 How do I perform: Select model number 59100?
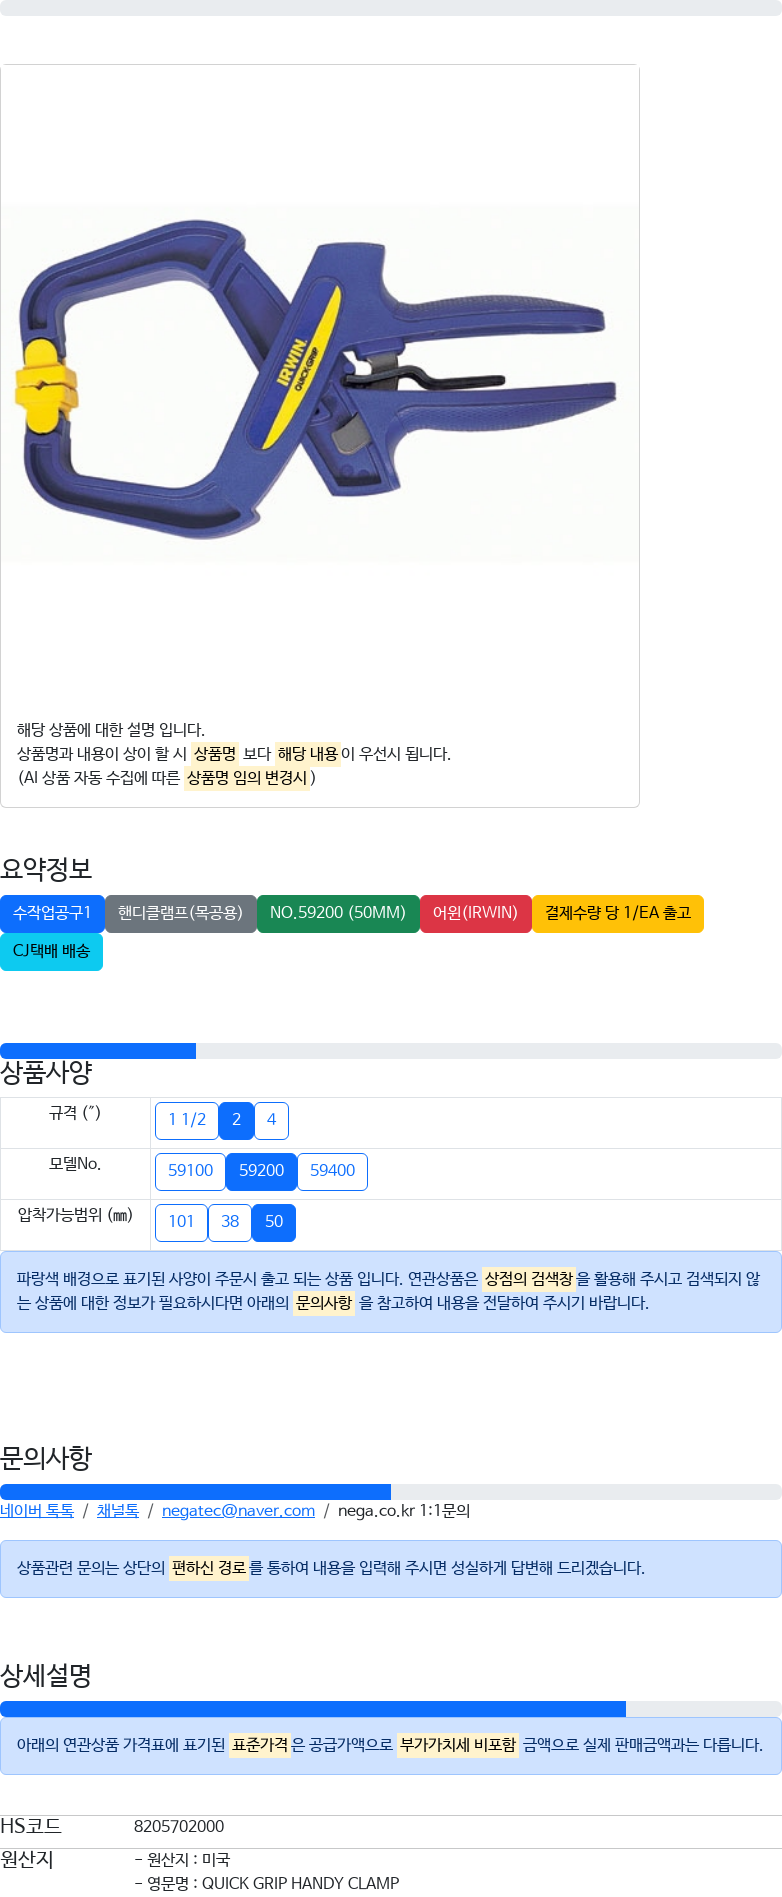190,1171
